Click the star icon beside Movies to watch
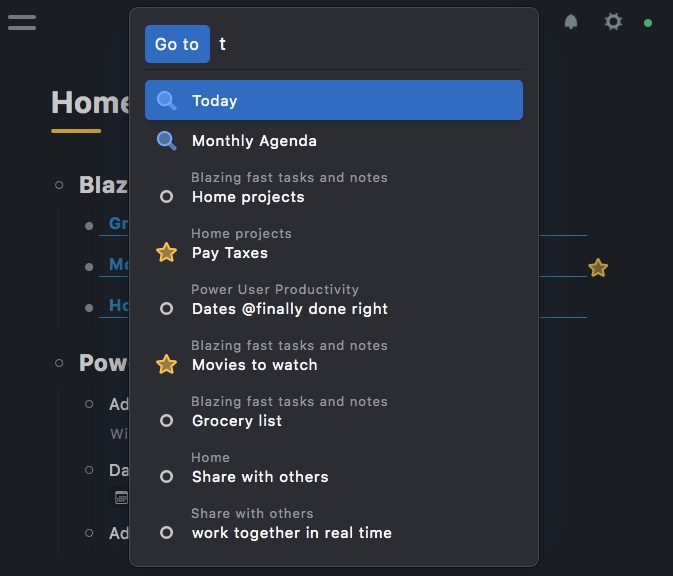Screen dimensions: 673x576 167,365
